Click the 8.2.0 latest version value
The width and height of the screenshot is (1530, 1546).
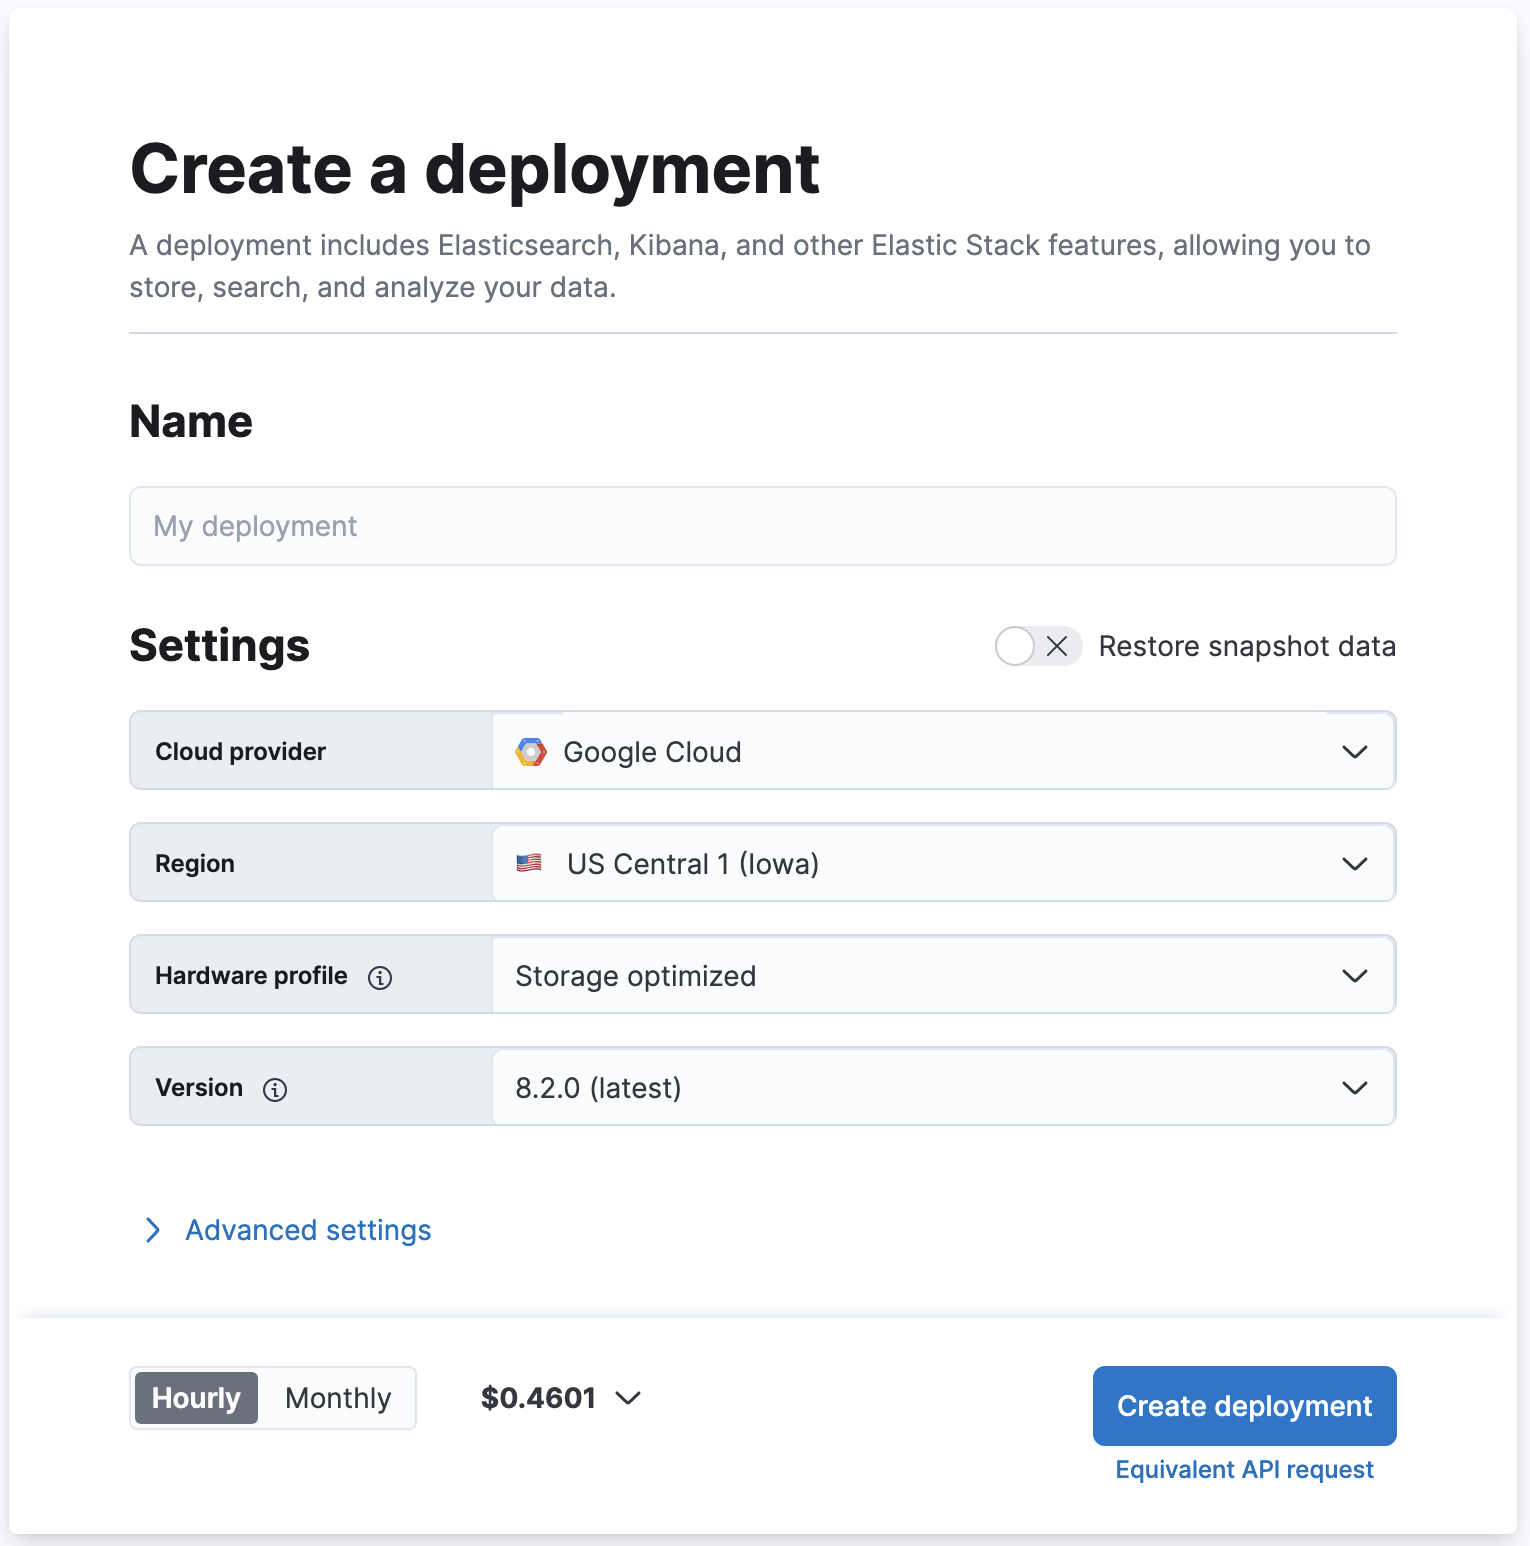tap(597, 1087)
